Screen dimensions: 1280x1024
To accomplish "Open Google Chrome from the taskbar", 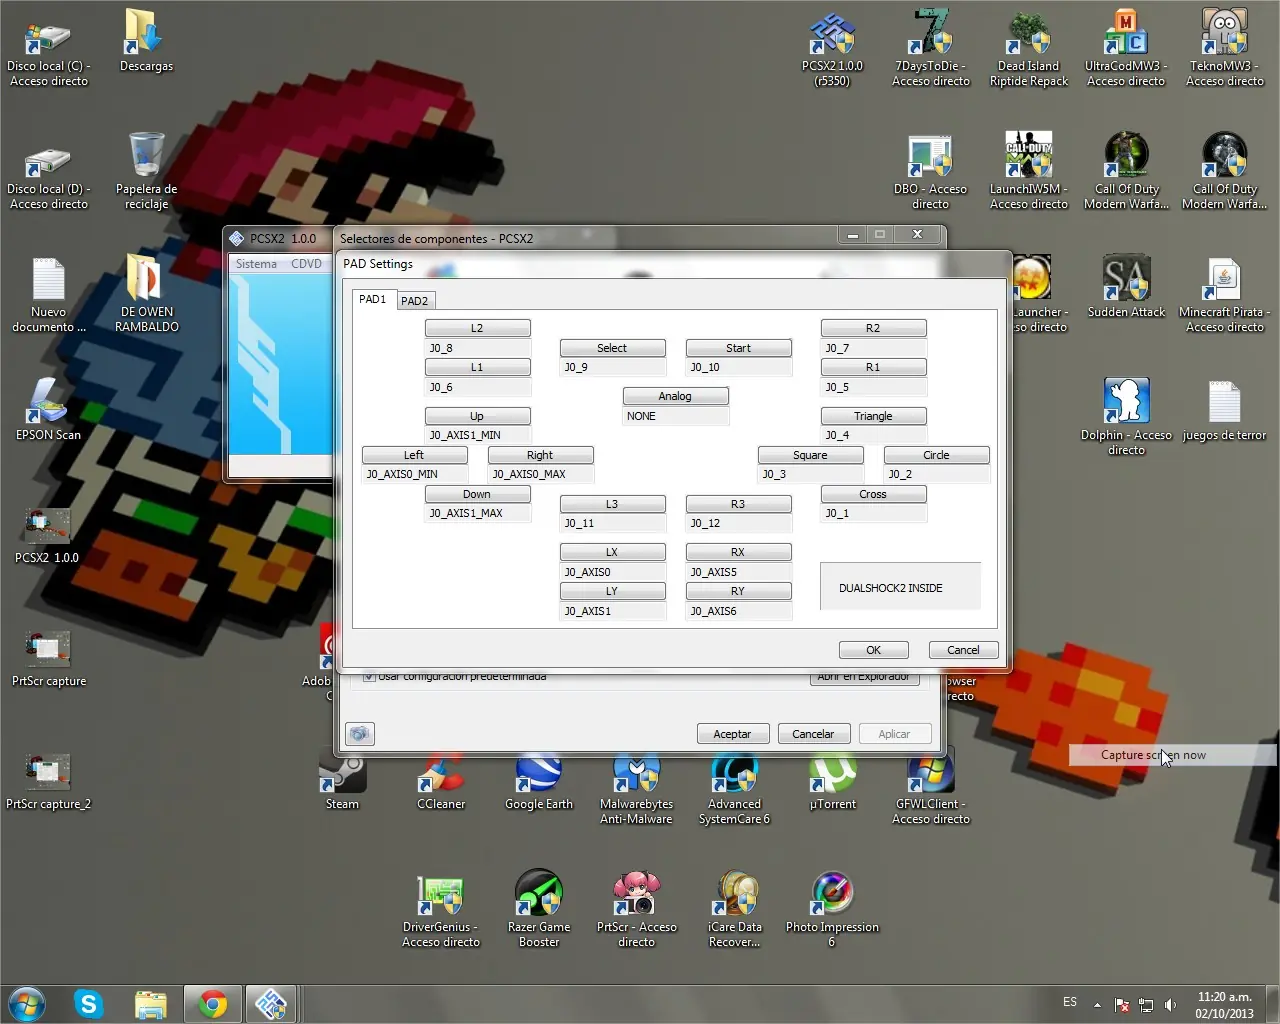I will (212, 1004).
